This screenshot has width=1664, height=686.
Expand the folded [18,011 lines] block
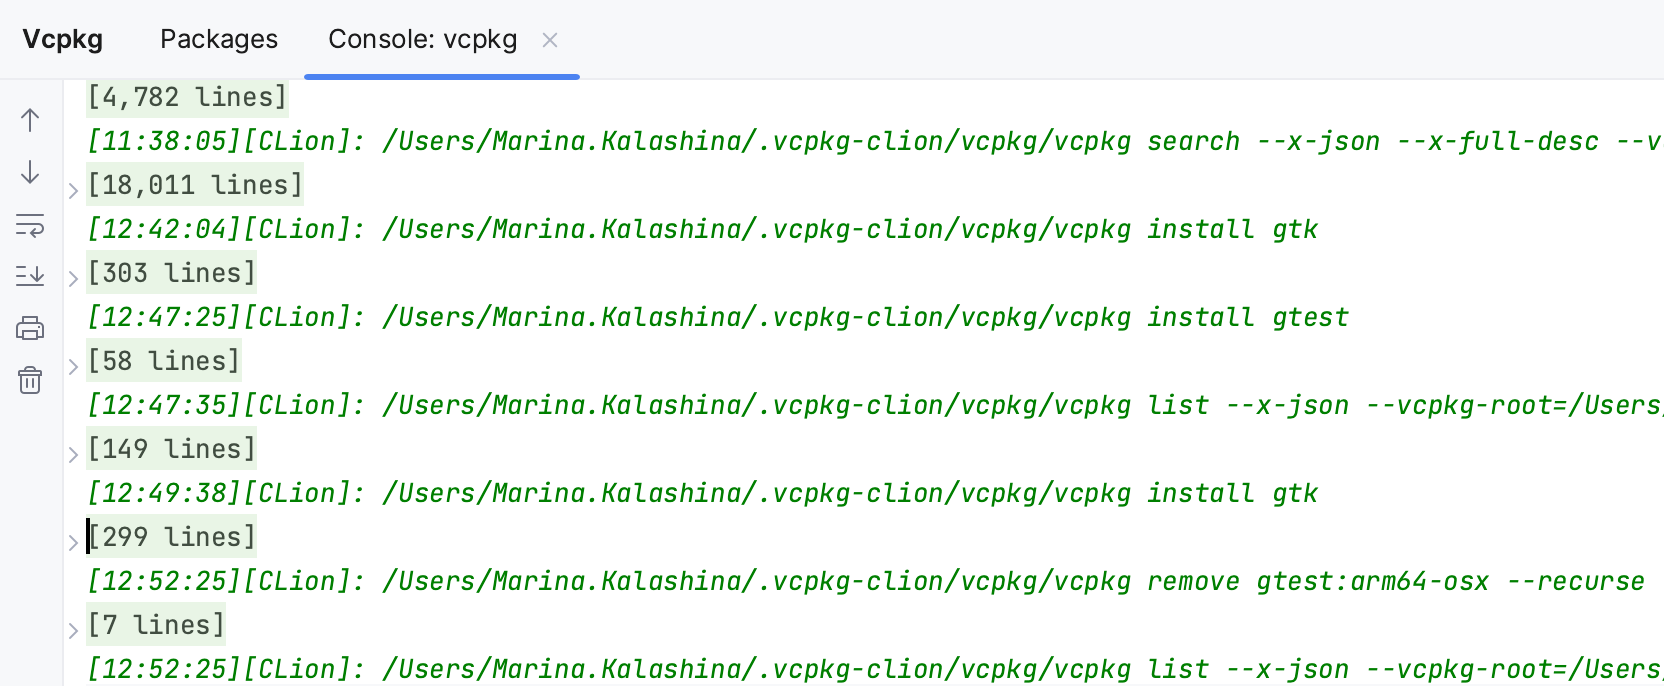click(x=73, y=190)
